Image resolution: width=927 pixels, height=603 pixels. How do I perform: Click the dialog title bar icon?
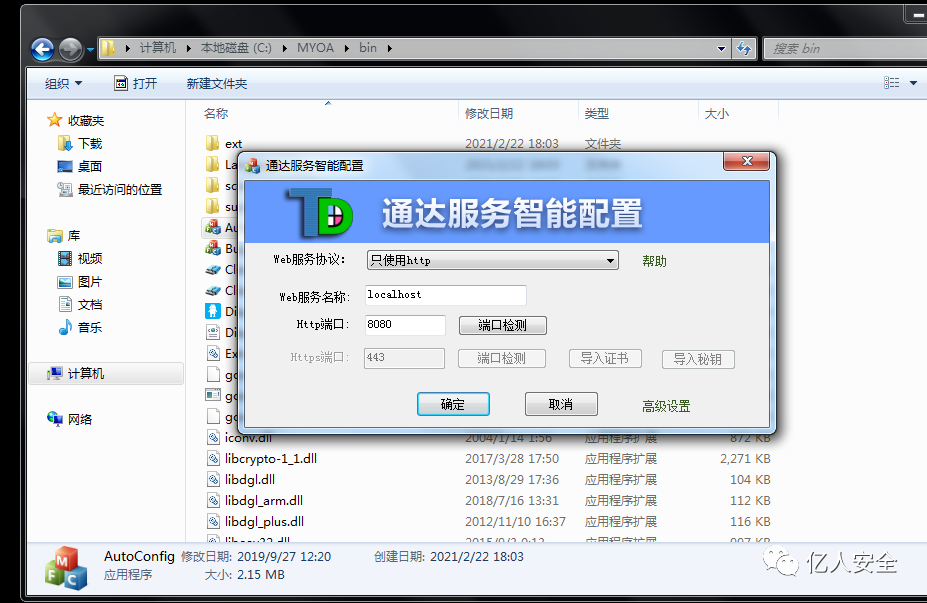tap(252, 166)
